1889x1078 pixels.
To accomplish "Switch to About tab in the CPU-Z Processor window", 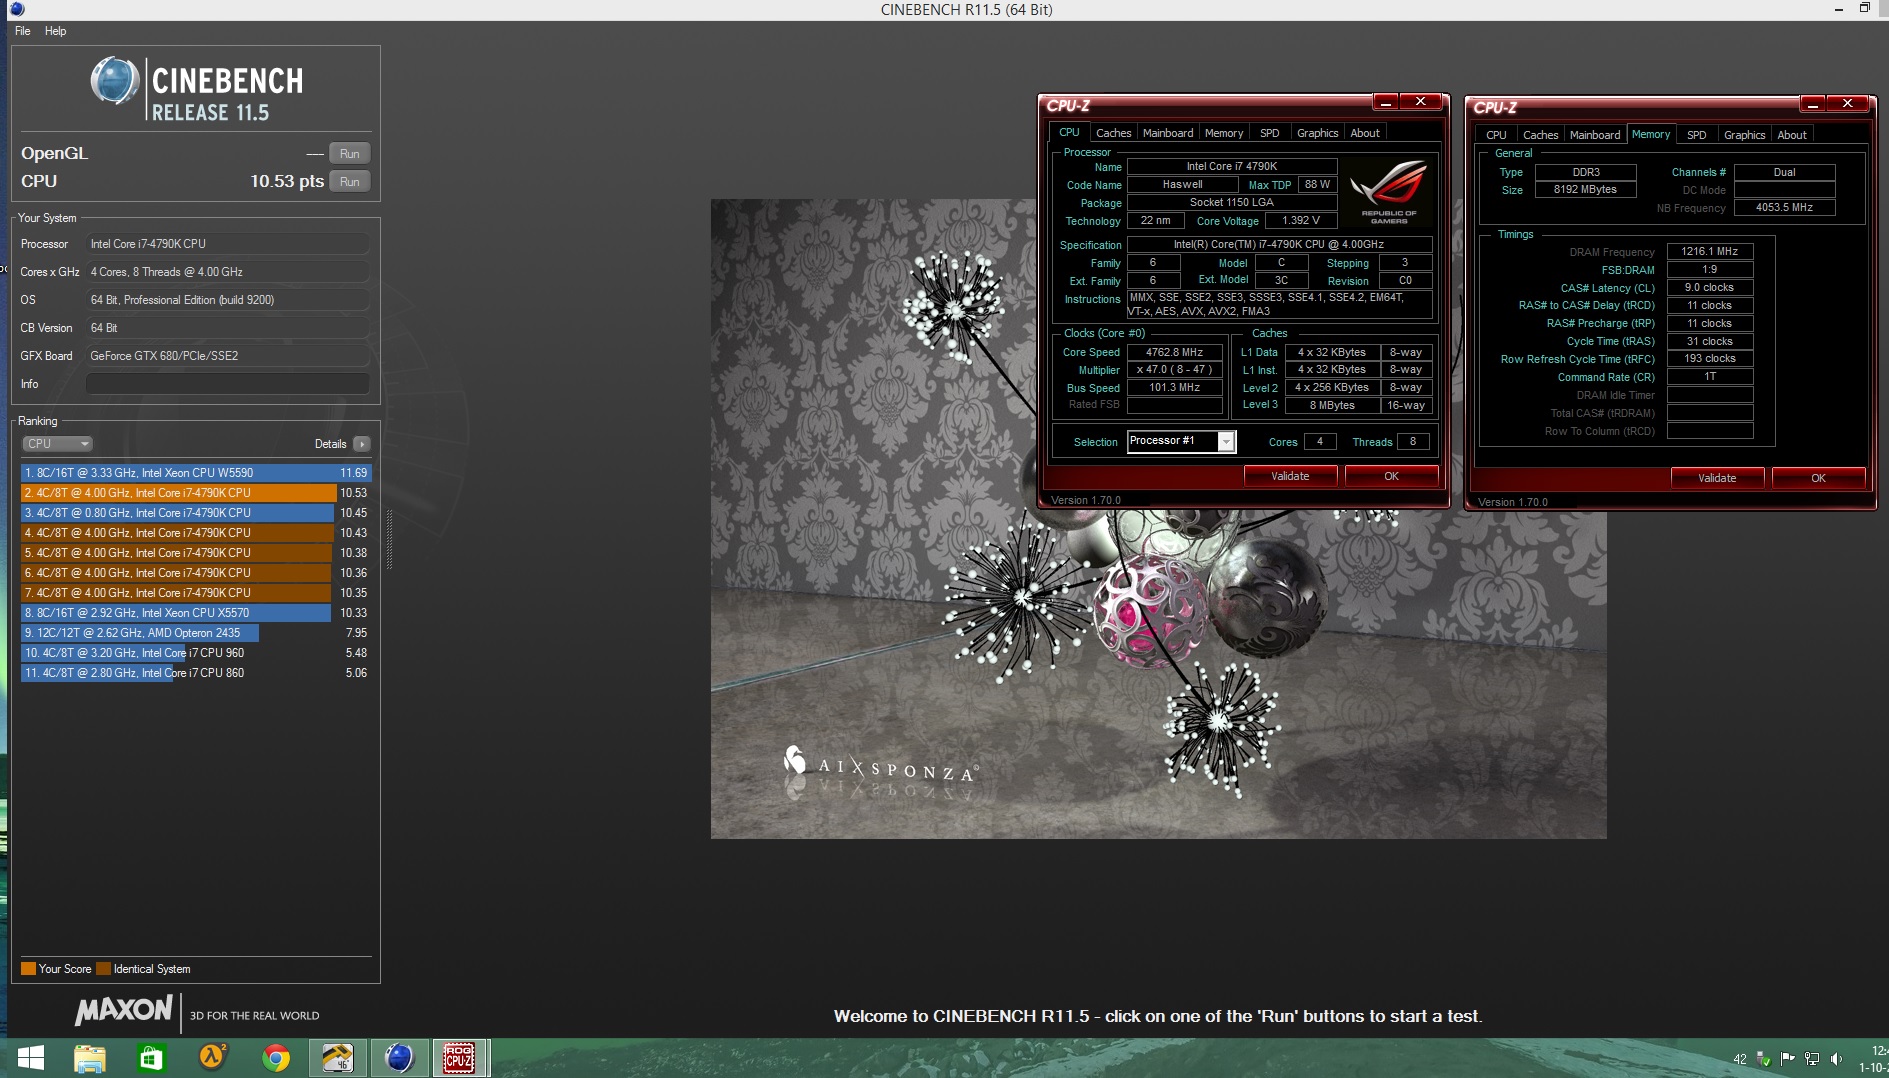I will (x=1365, y=133).
